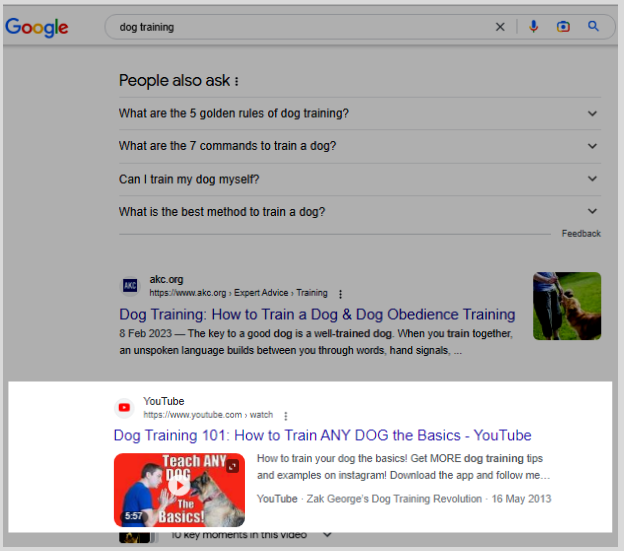Viewport: 624px width, 551px height.
Task: Click the 'People also ask' heading
Action: [174, 81]
